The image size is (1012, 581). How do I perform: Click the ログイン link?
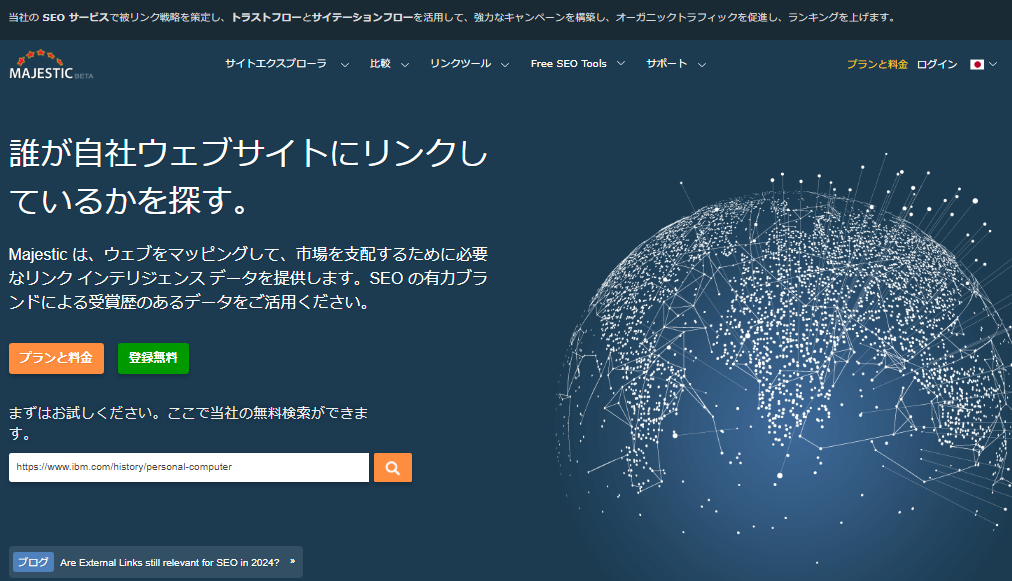pos(936,64)
